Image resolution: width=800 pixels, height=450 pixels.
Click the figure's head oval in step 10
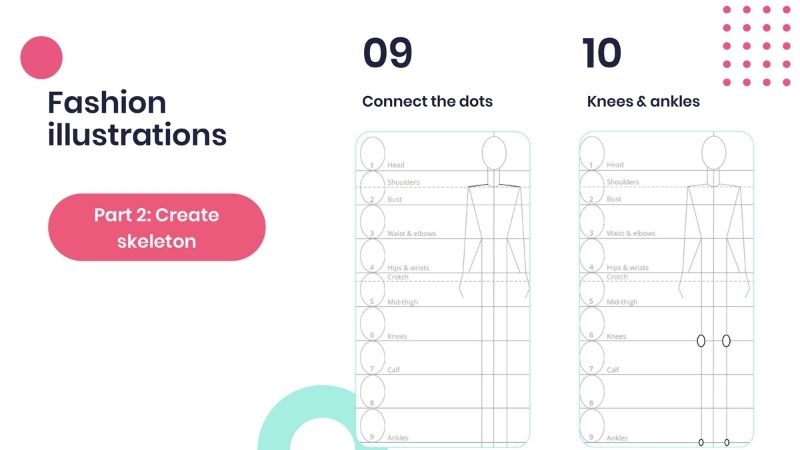[713, 153]
